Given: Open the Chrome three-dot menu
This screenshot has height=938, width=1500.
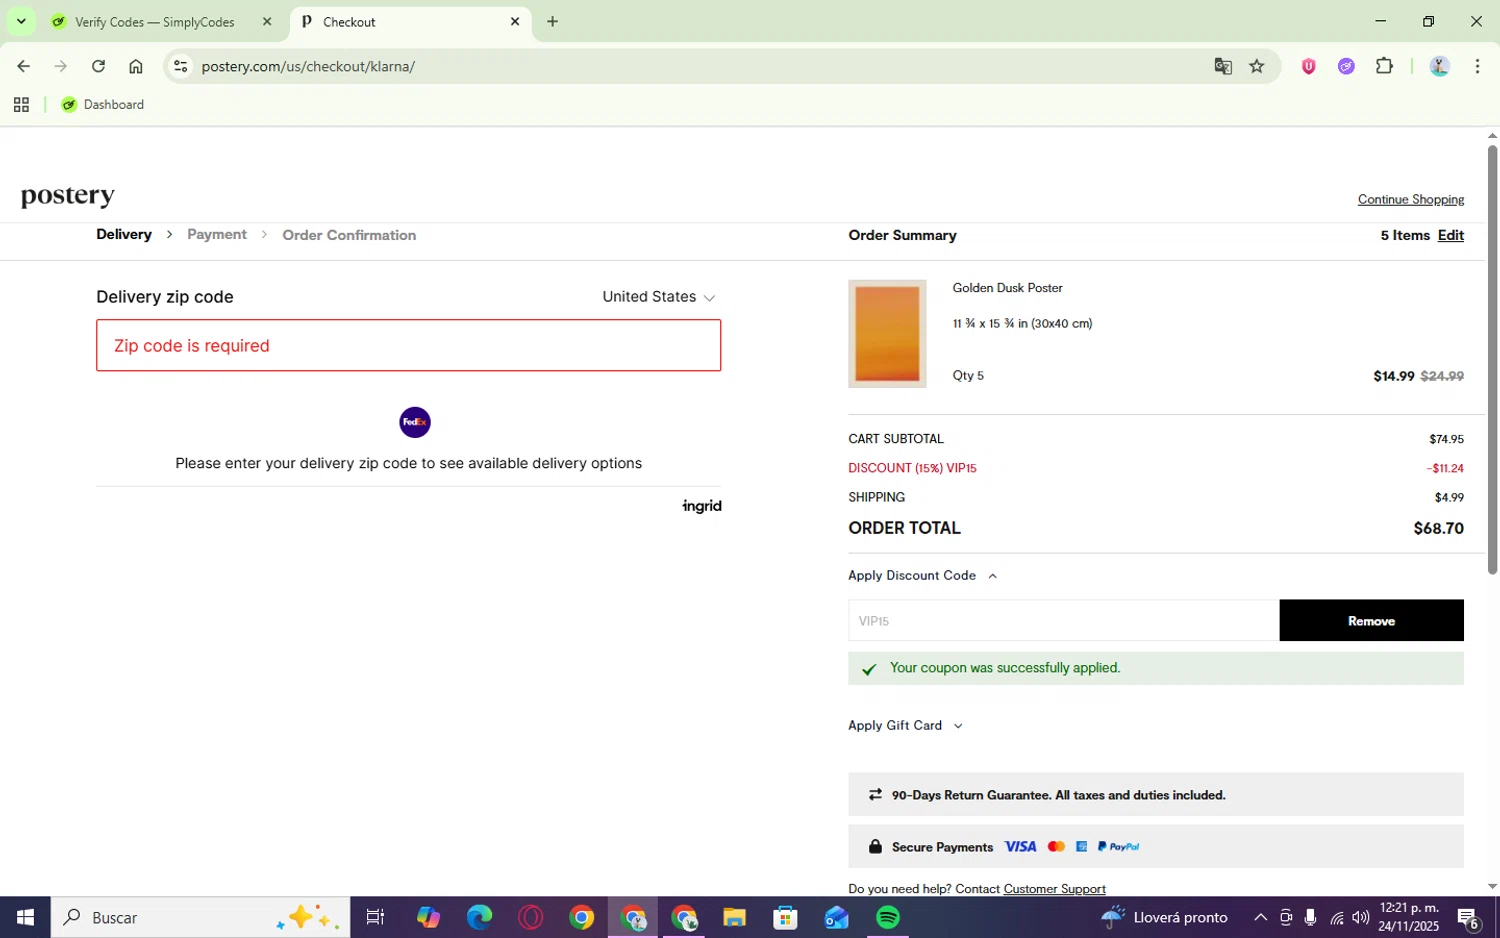Looking at the screenshot, I should pyautogui.click(x=1477, y=67).
